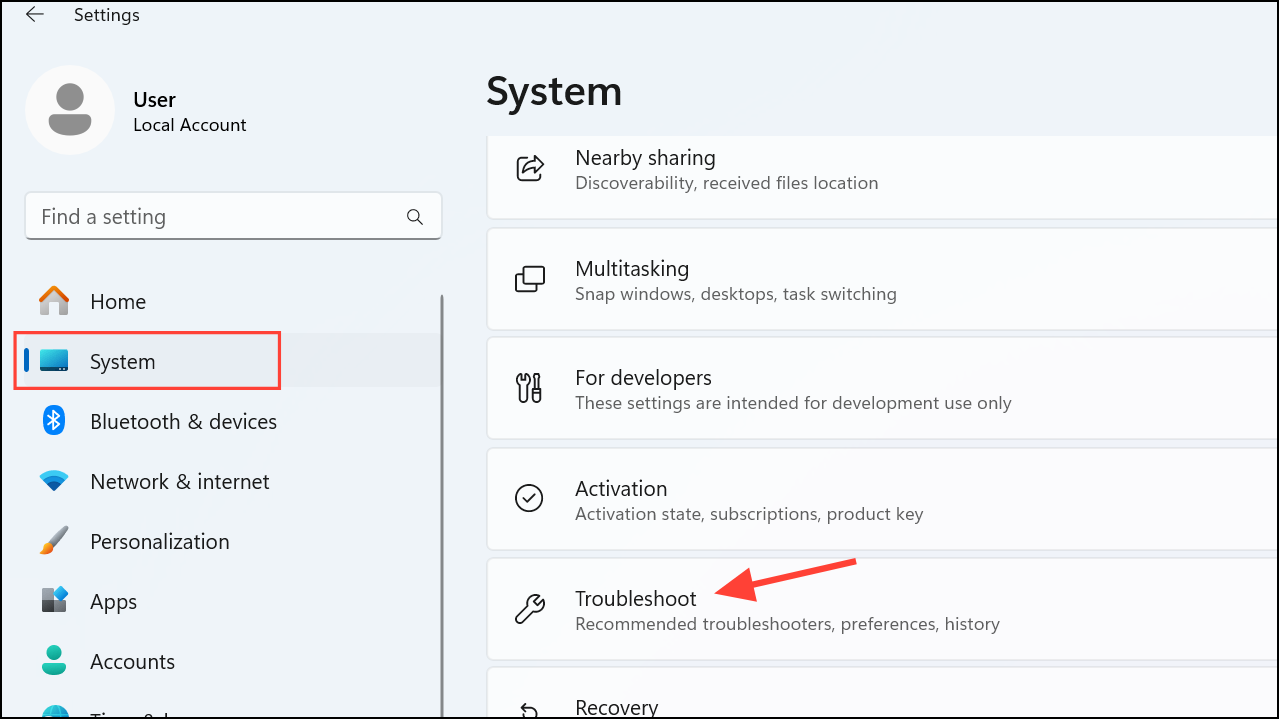Click the search magnifier icon
Viewport: 1279px width, 719px height.
pyautogui.click(x=414, y=216)
